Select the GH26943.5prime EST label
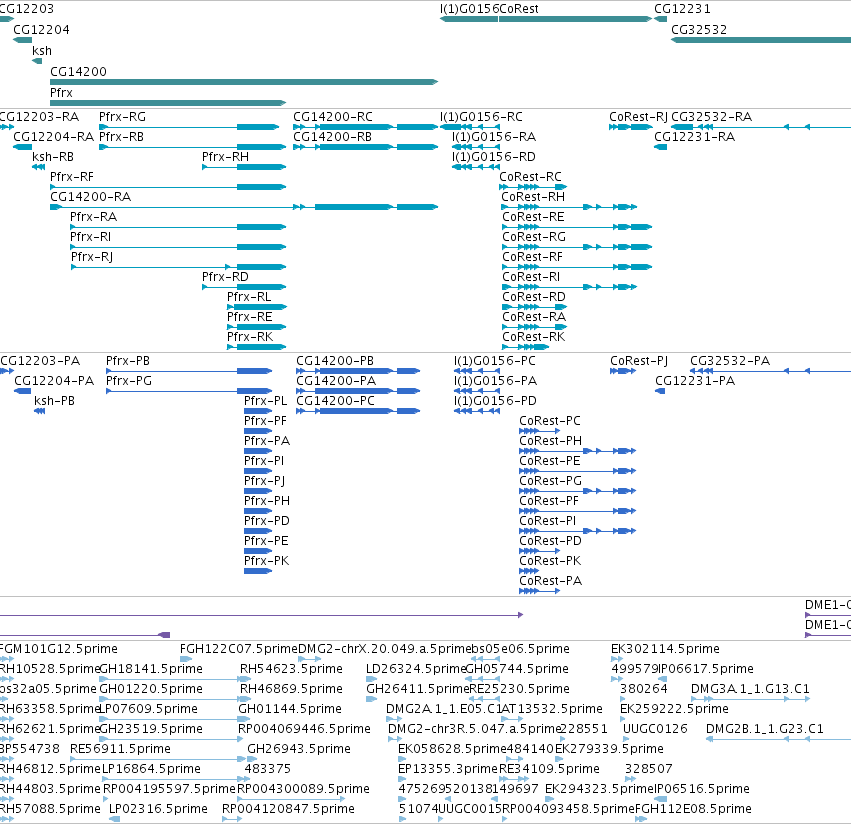This screenshot has height=824, width=851. 299,749
